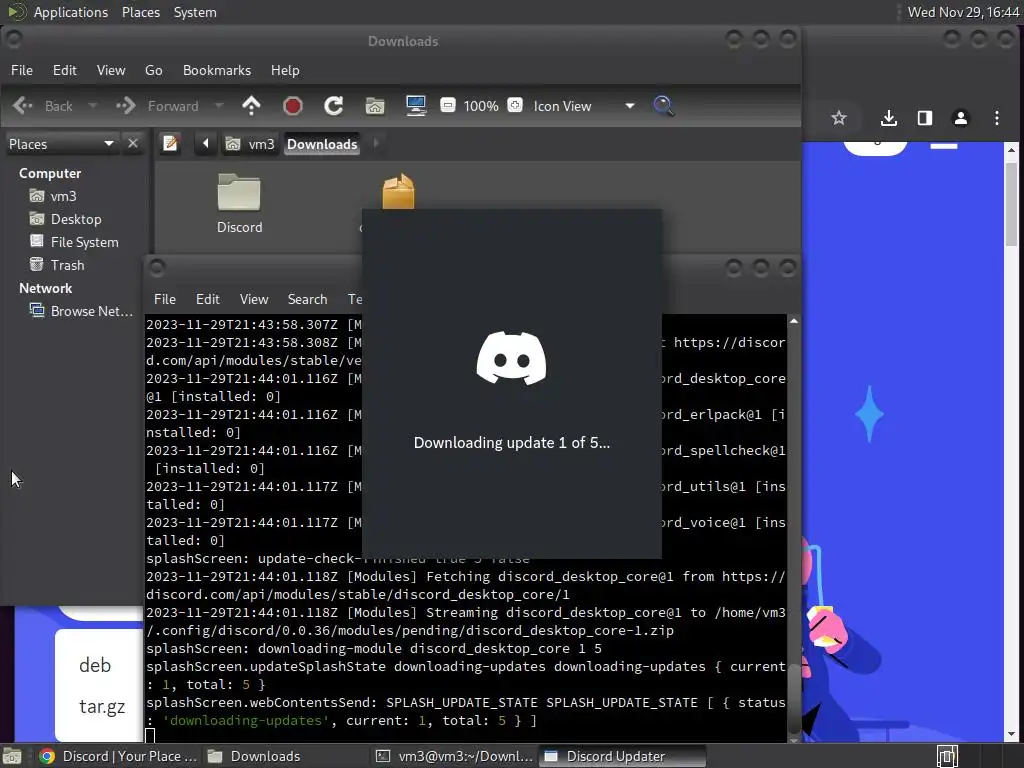Open the Edit menu in Downloads window
The image size is (1024, 768).
[x=65, y=70]
